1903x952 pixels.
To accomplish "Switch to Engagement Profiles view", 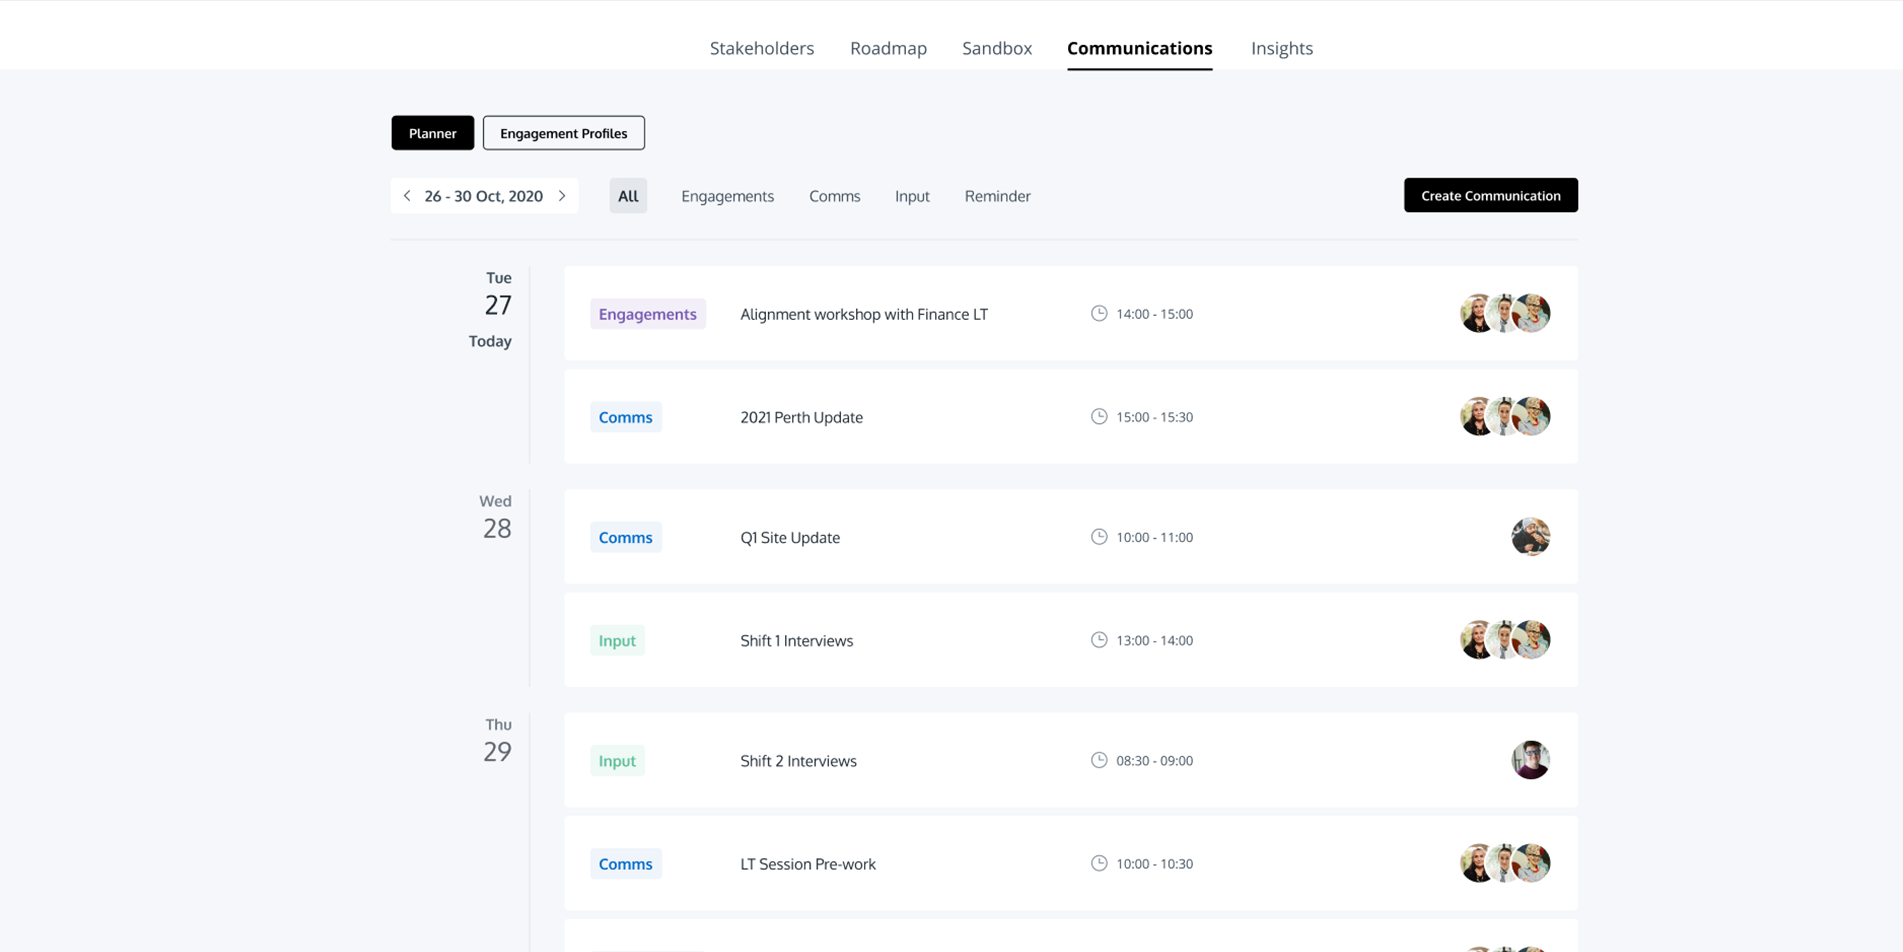I will tap(563, 132).
